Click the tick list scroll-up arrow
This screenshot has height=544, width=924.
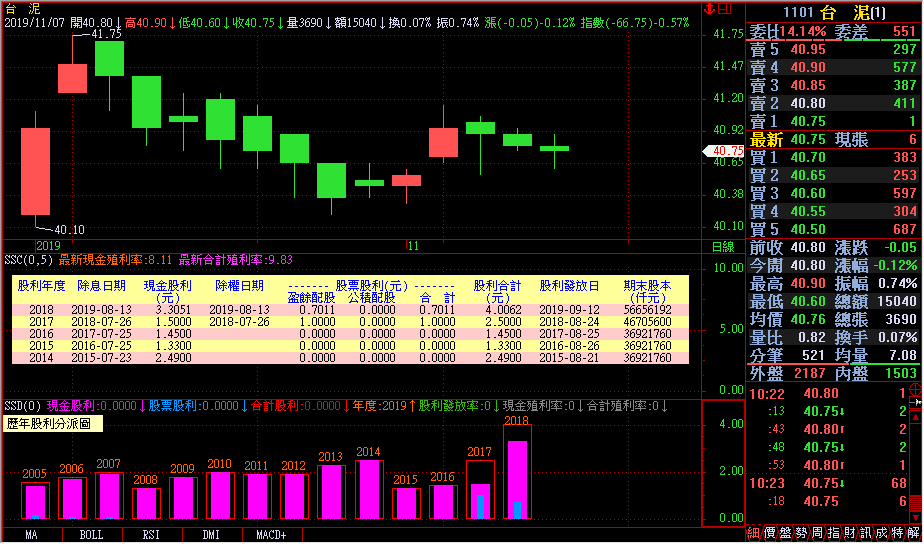click(x=916, y=417)
